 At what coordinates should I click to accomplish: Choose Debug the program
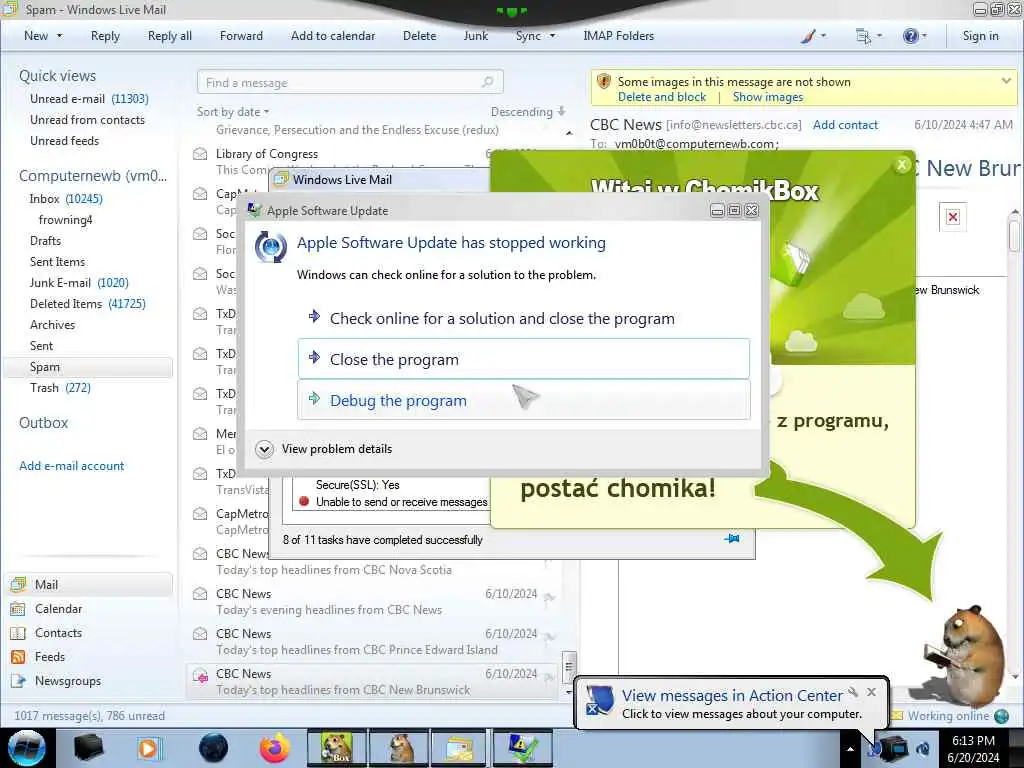(x=524, y=400)
